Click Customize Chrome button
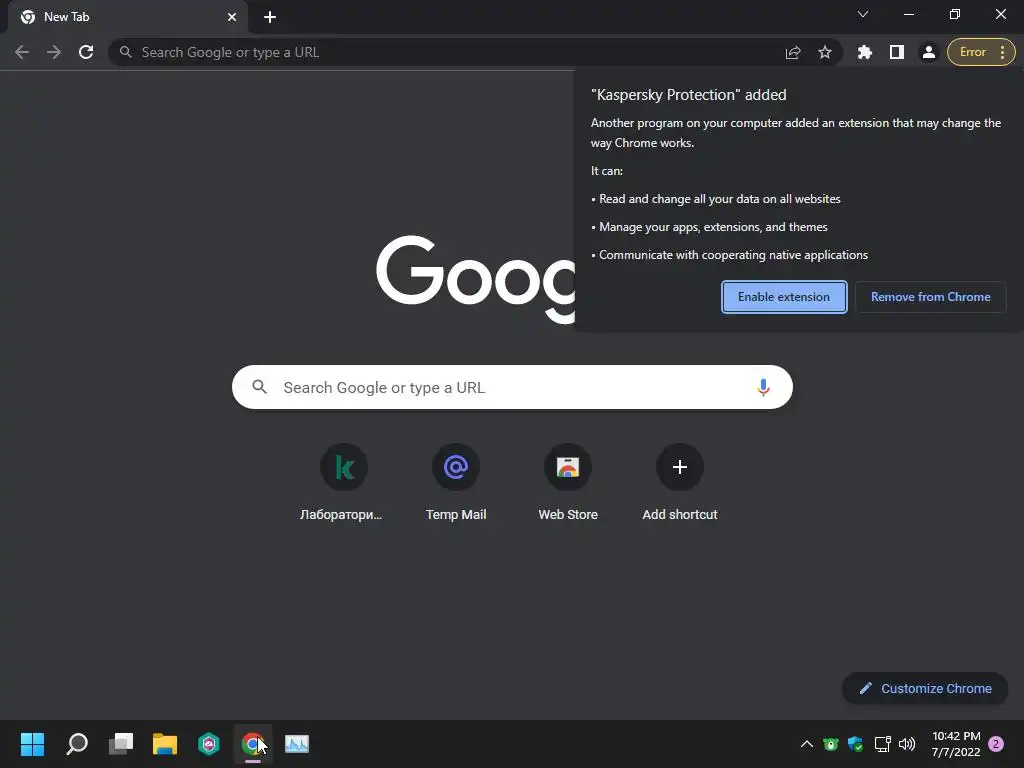 925,688
